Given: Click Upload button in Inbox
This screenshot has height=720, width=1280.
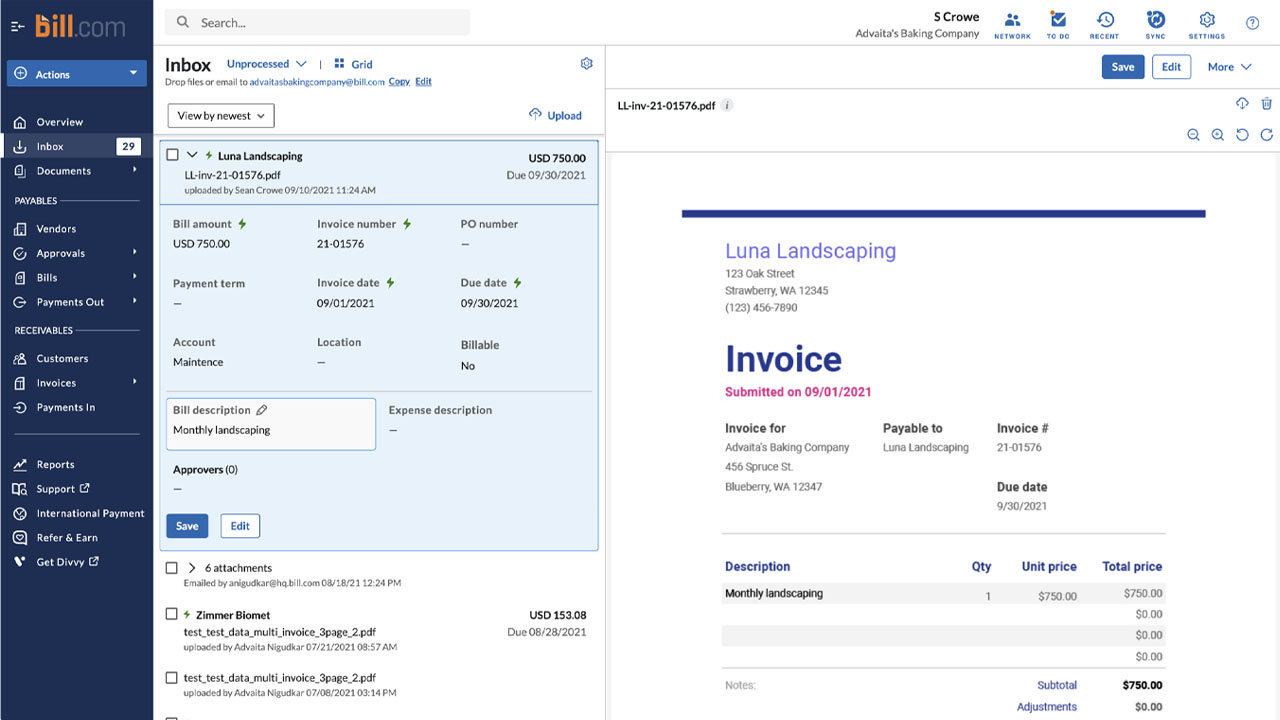Looking at the screenshot, I should tap(555, 115).
